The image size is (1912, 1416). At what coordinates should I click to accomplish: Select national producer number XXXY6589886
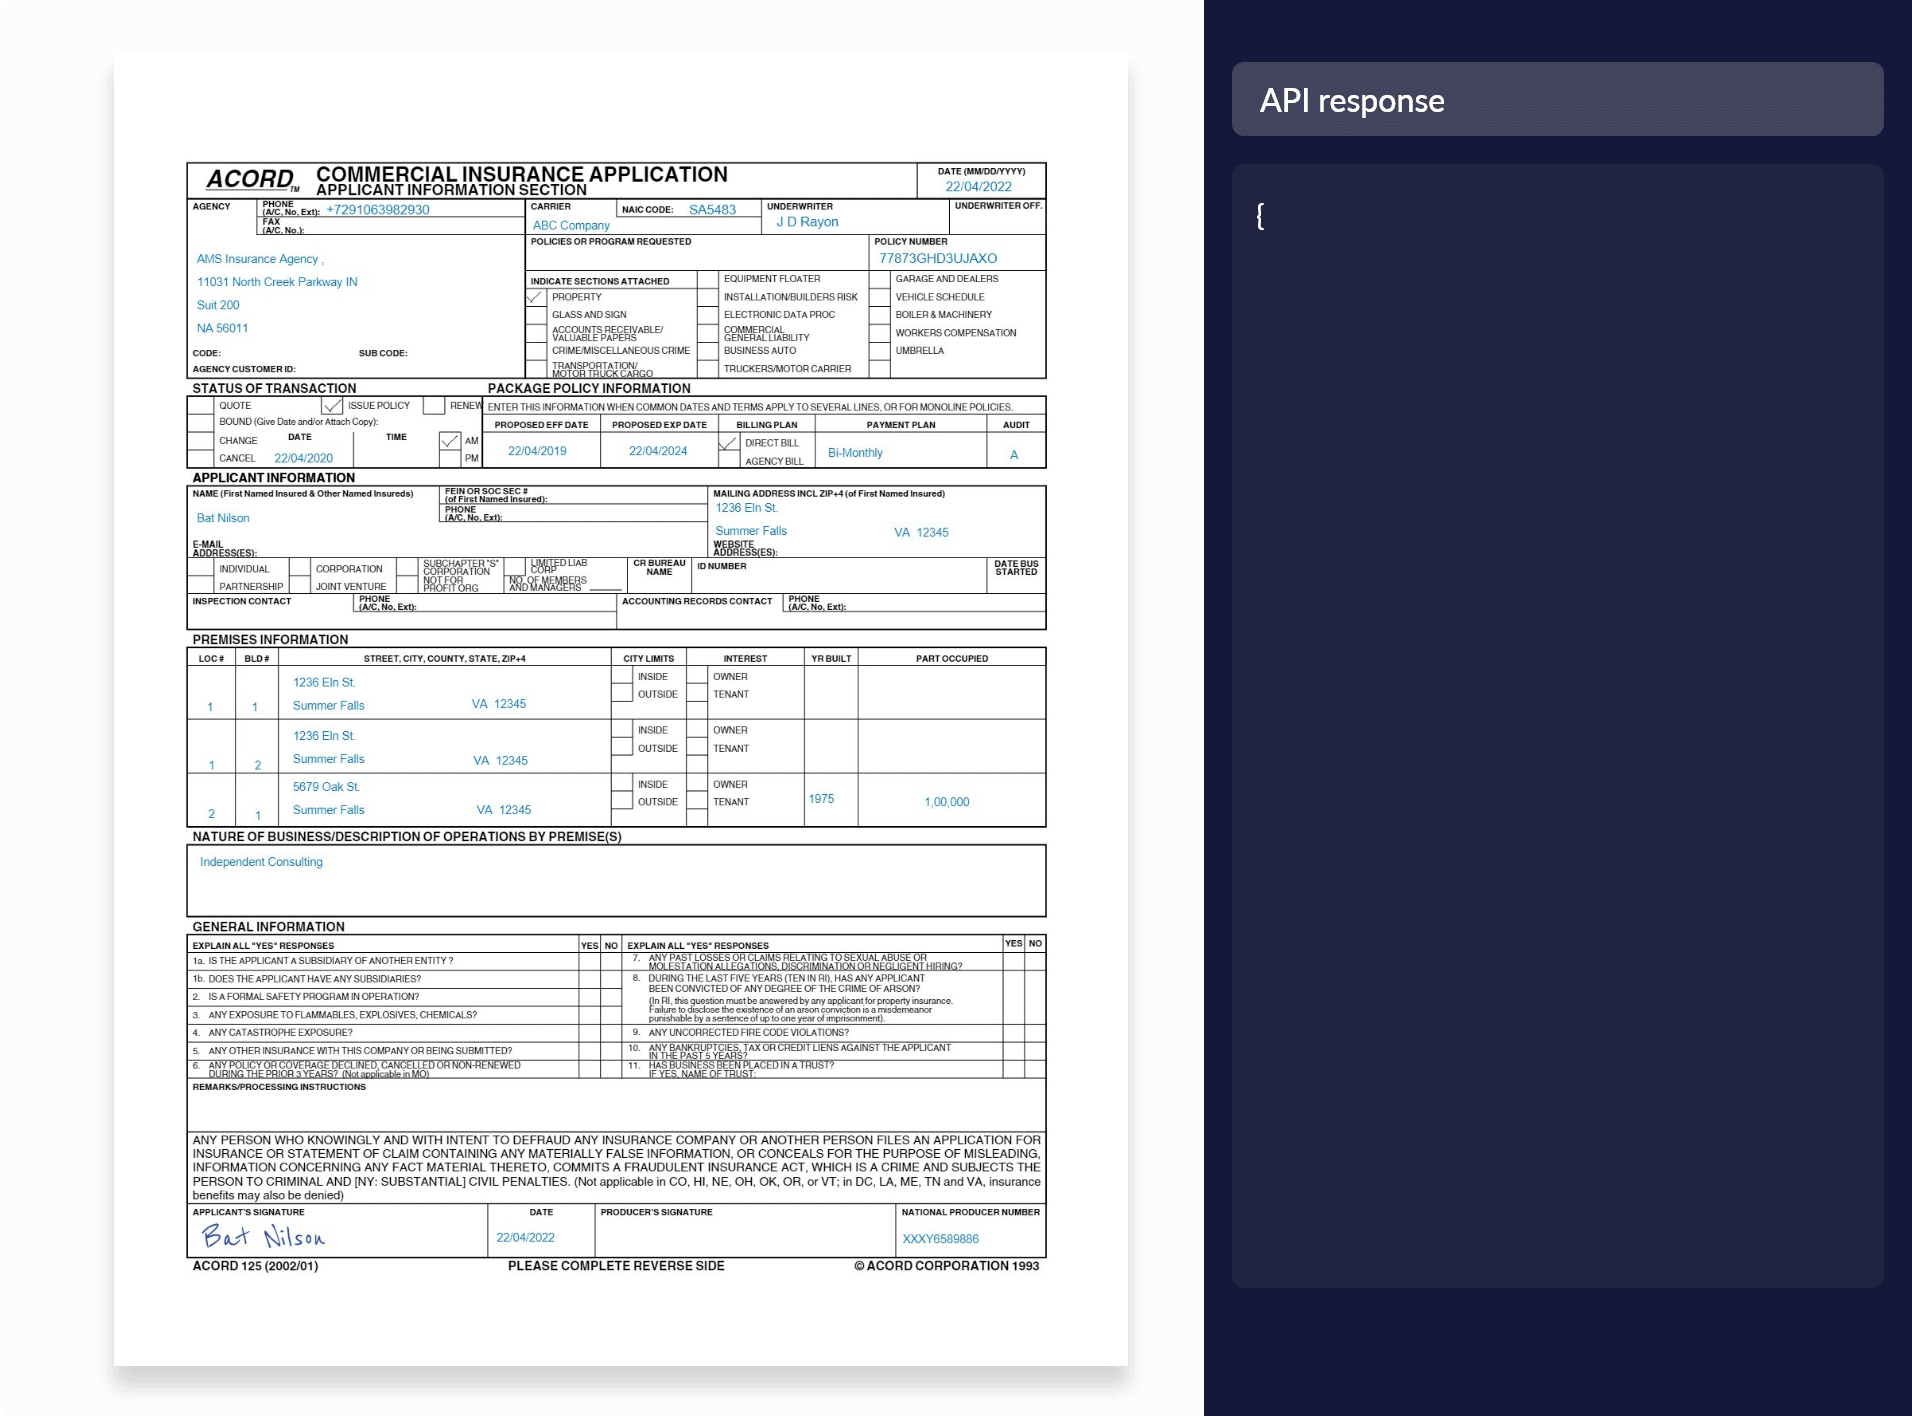[x=940, y=1239]
